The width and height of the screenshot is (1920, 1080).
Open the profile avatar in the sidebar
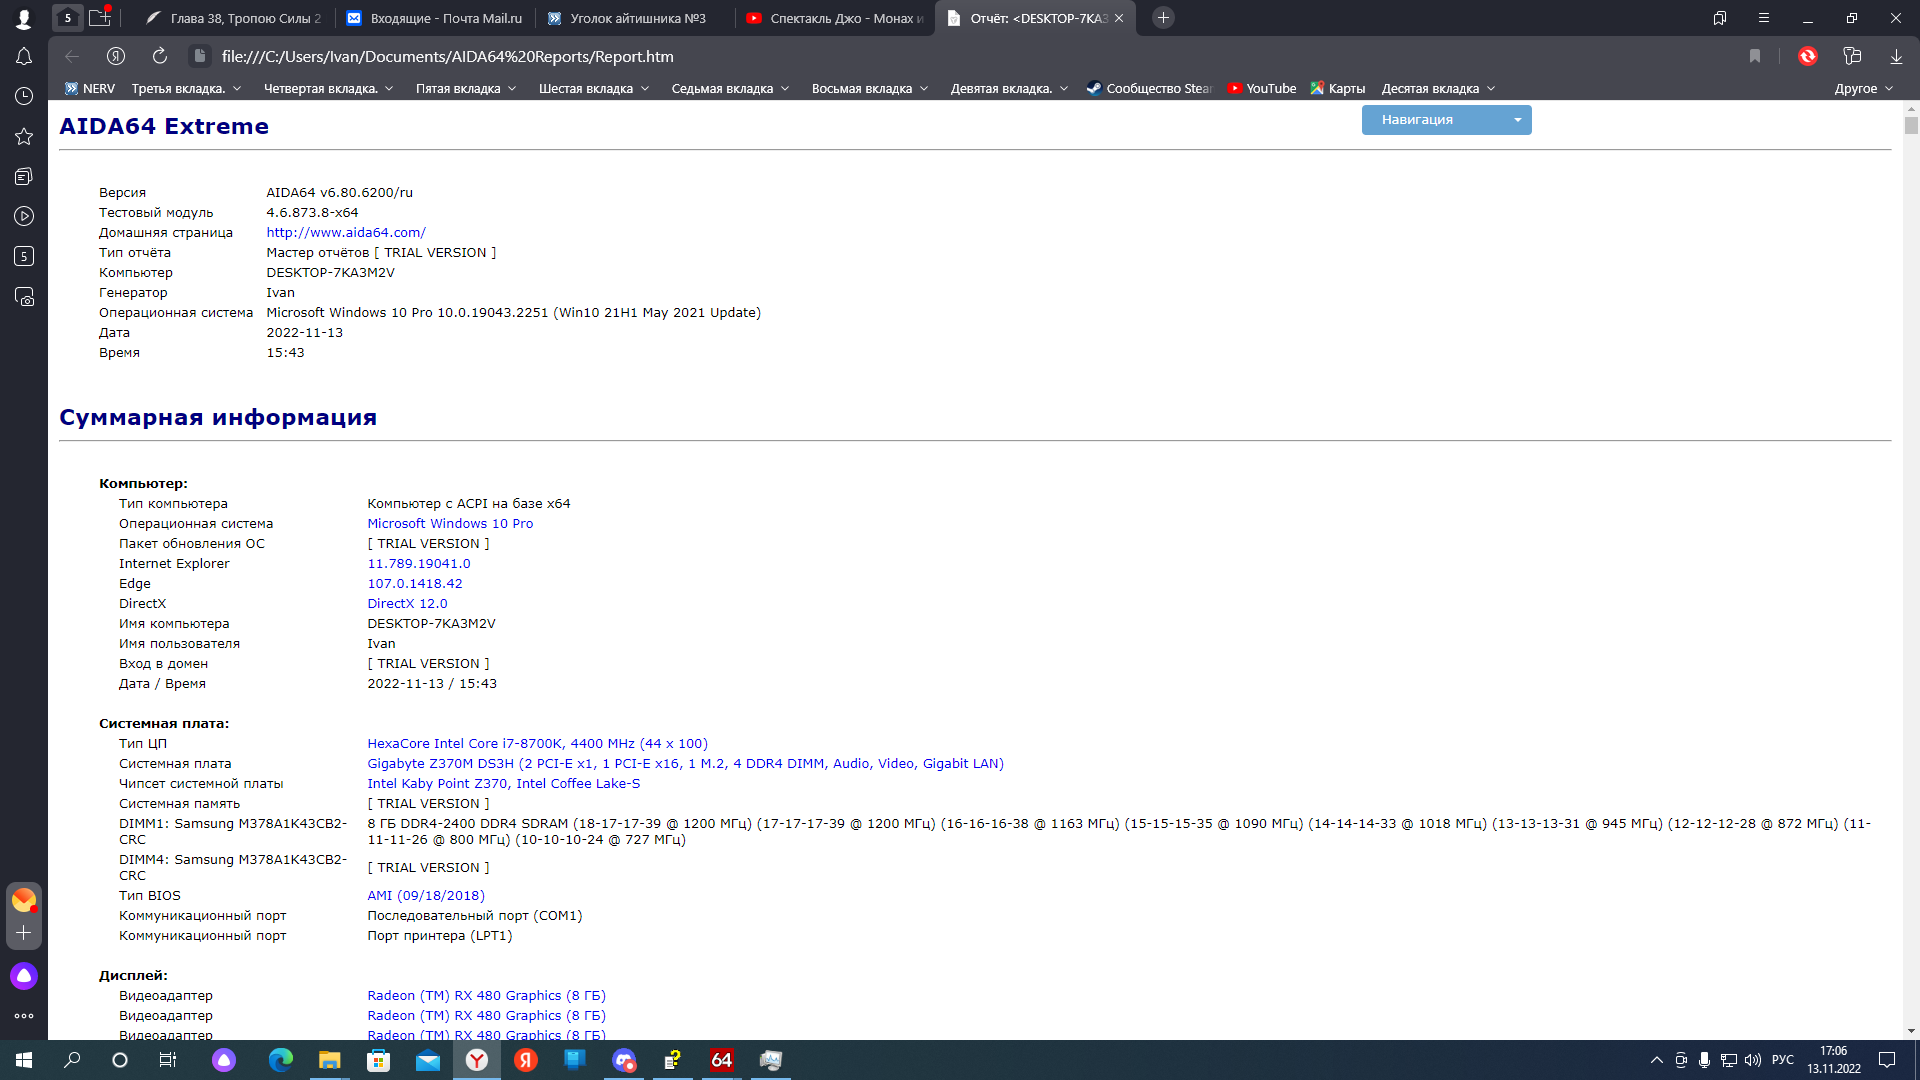(24, 18)
